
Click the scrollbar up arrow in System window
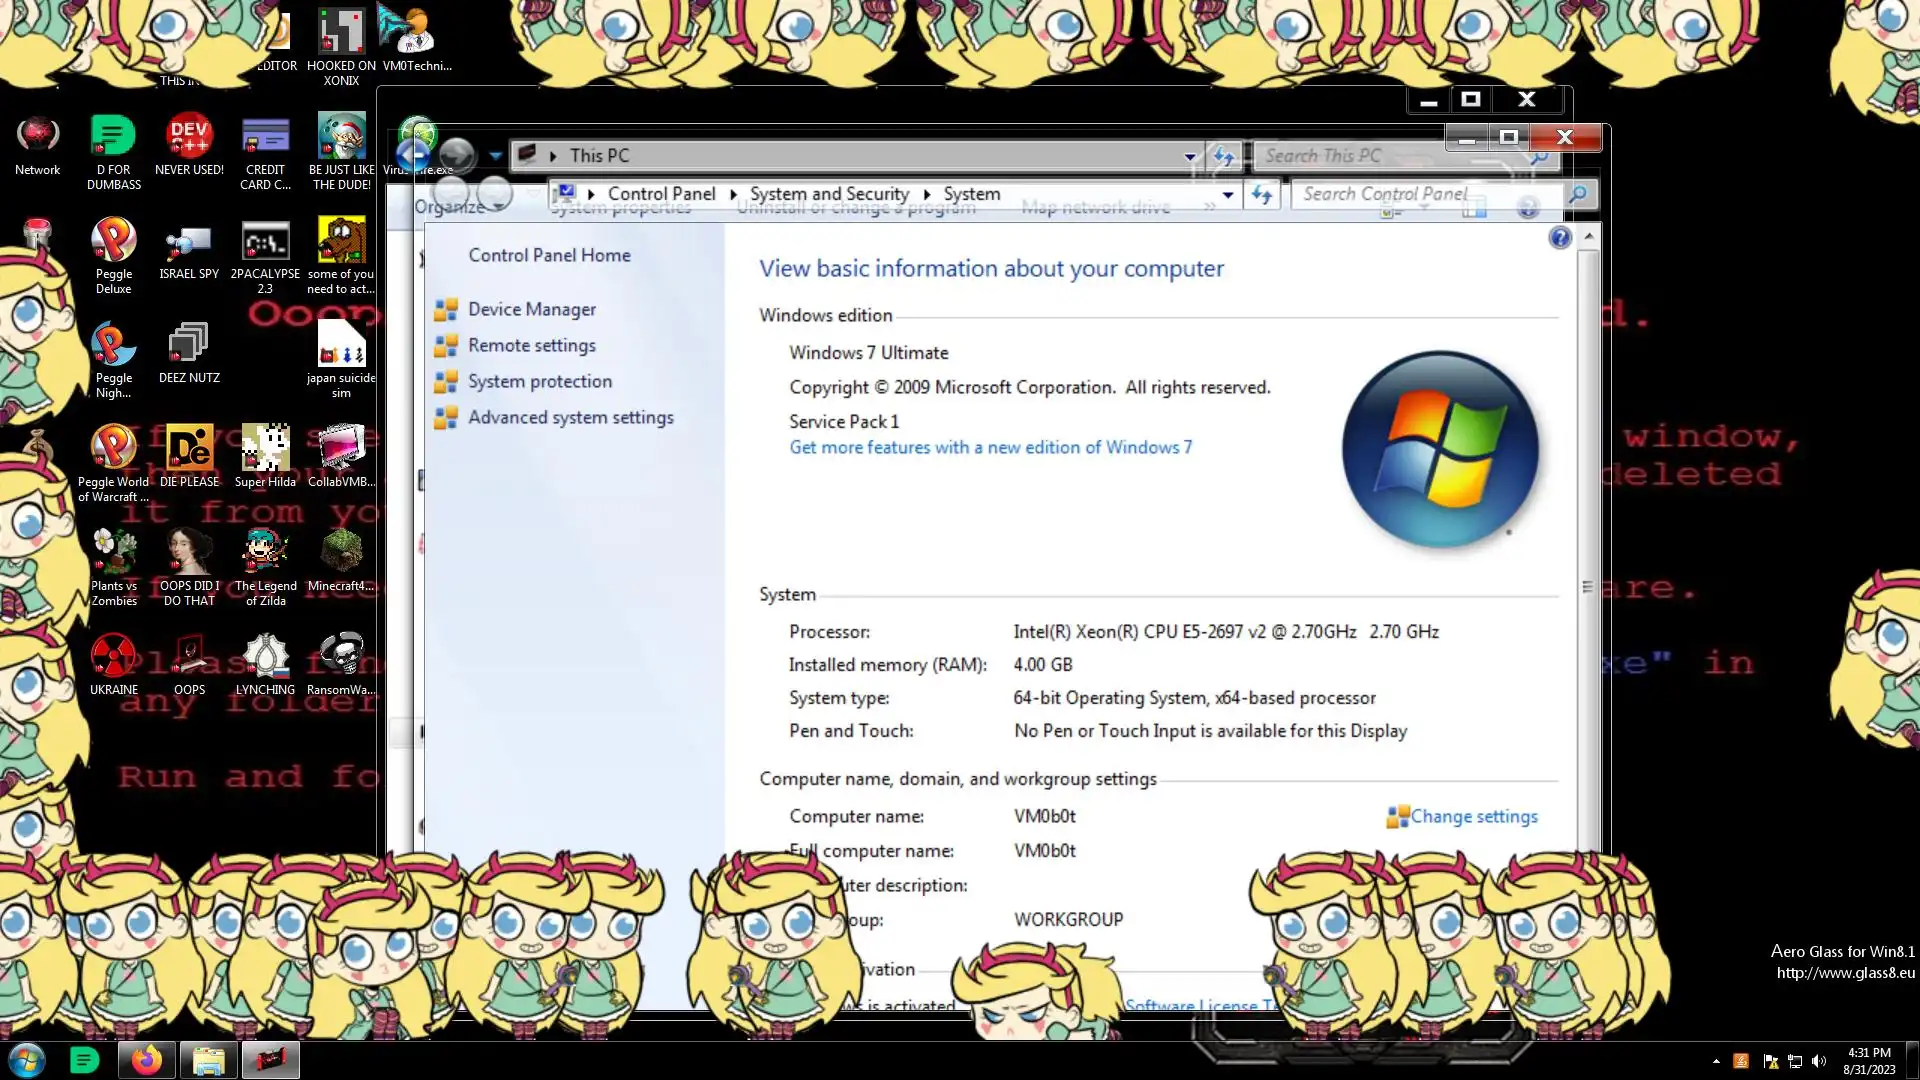[1588, 237]
